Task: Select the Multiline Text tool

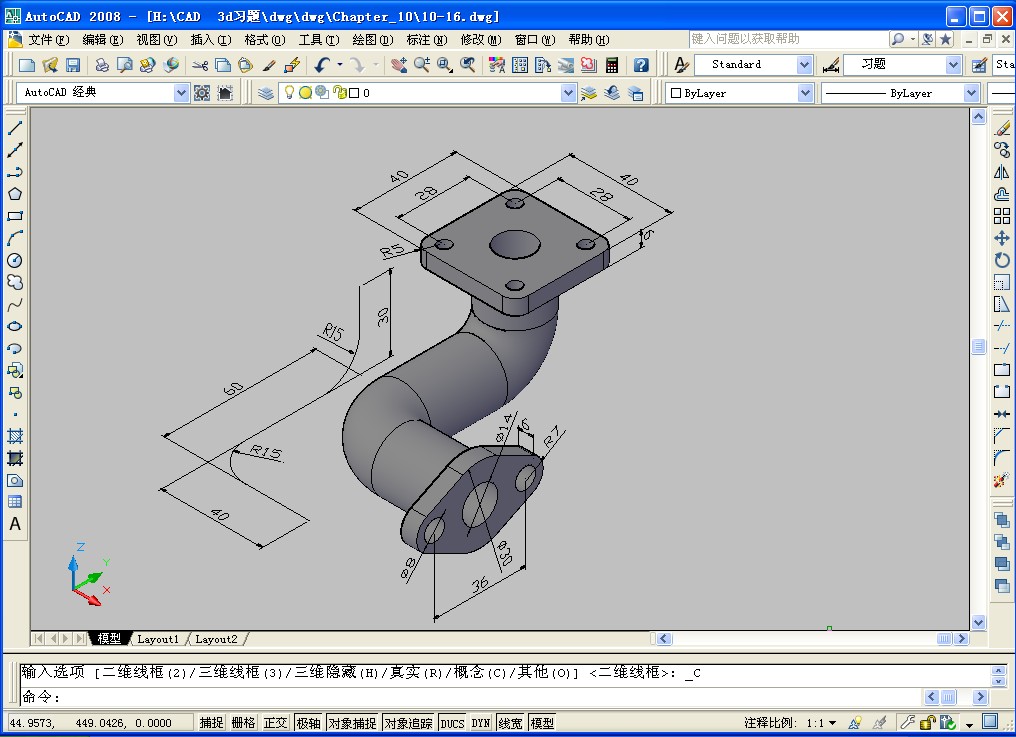Action: coord(15,524)
